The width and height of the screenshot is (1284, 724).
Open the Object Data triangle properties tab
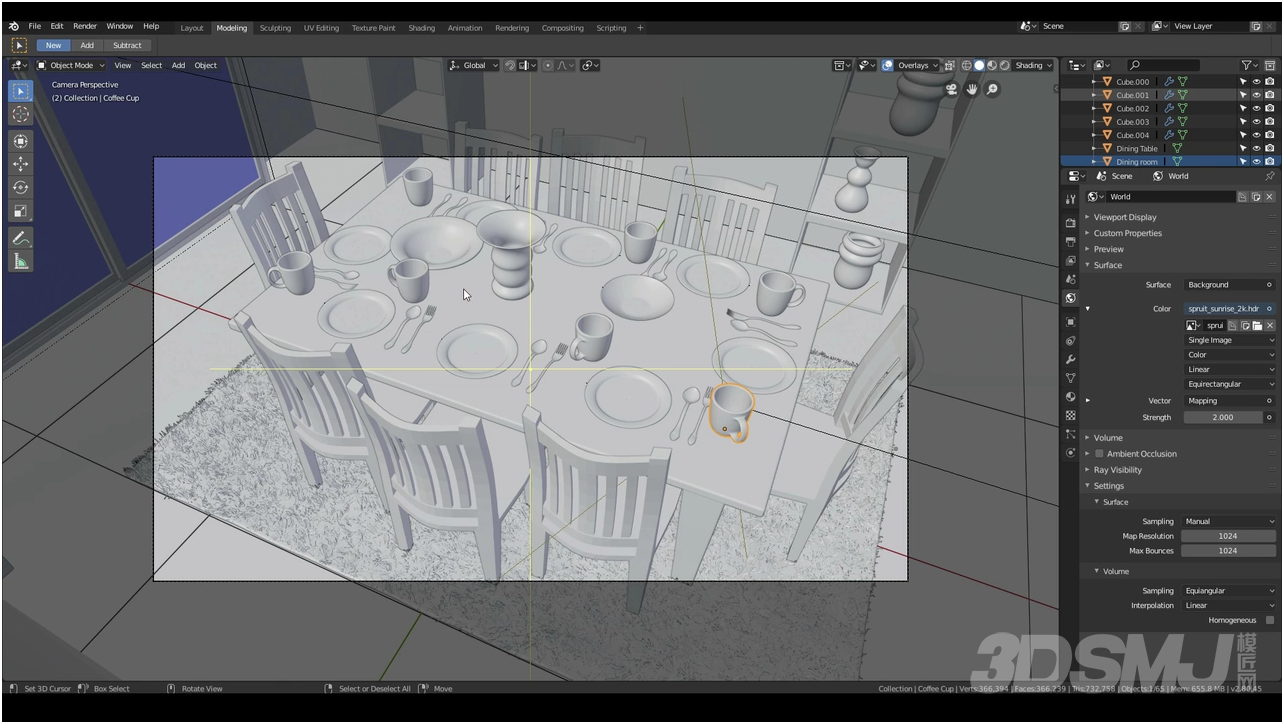[1070, 378]
